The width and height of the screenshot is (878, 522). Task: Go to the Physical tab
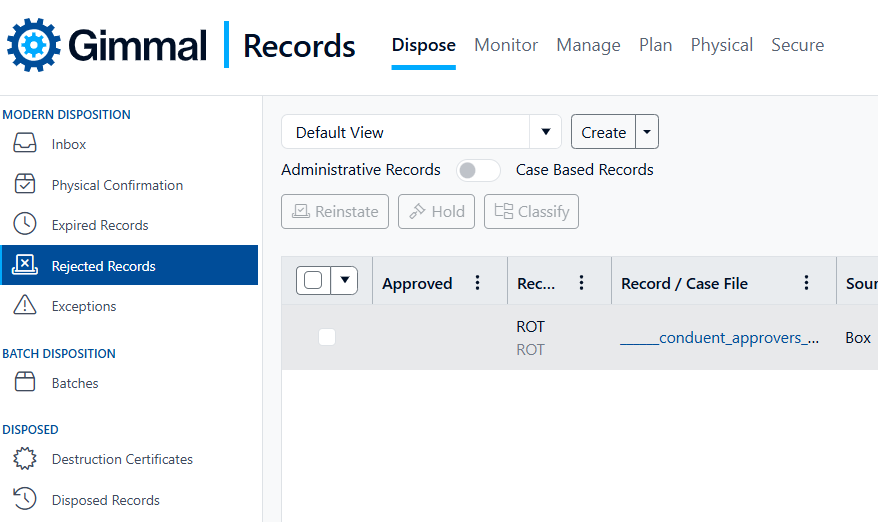[721, 45]
